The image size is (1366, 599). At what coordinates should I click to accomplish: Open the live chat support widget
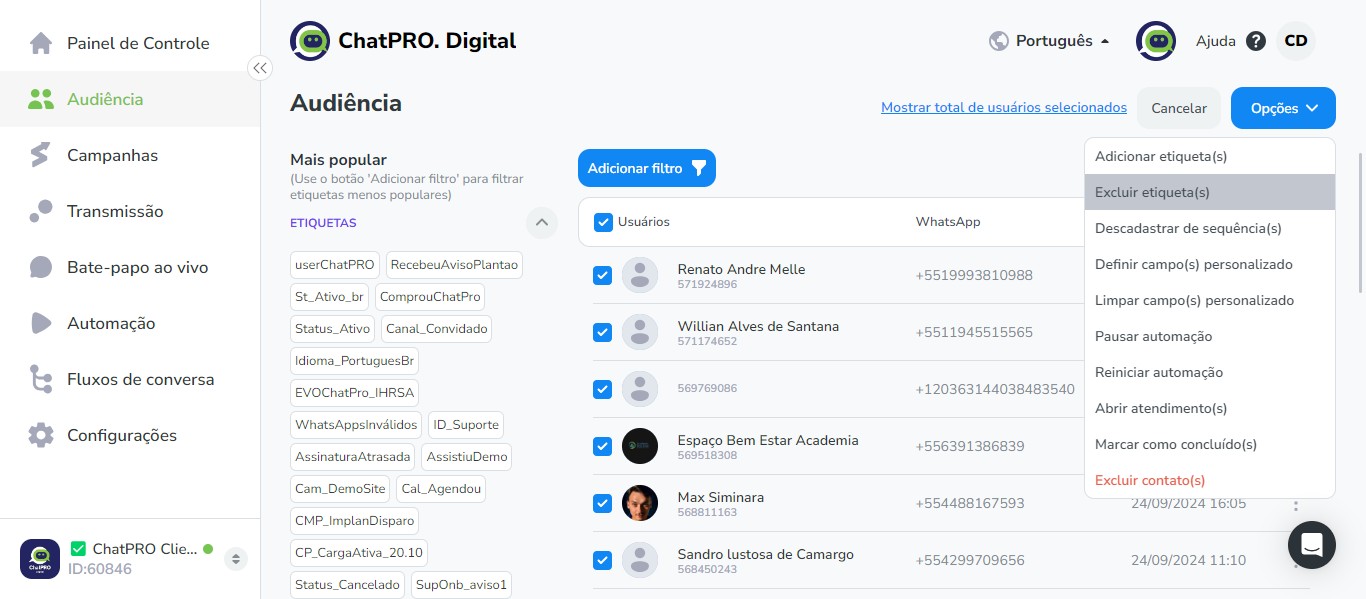(x=1312, y=545)
